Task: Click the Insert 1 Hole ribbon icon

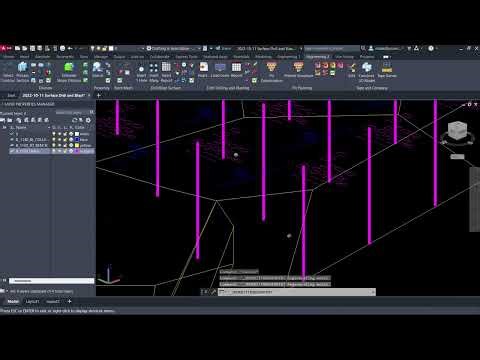Action: click(141, 69)
